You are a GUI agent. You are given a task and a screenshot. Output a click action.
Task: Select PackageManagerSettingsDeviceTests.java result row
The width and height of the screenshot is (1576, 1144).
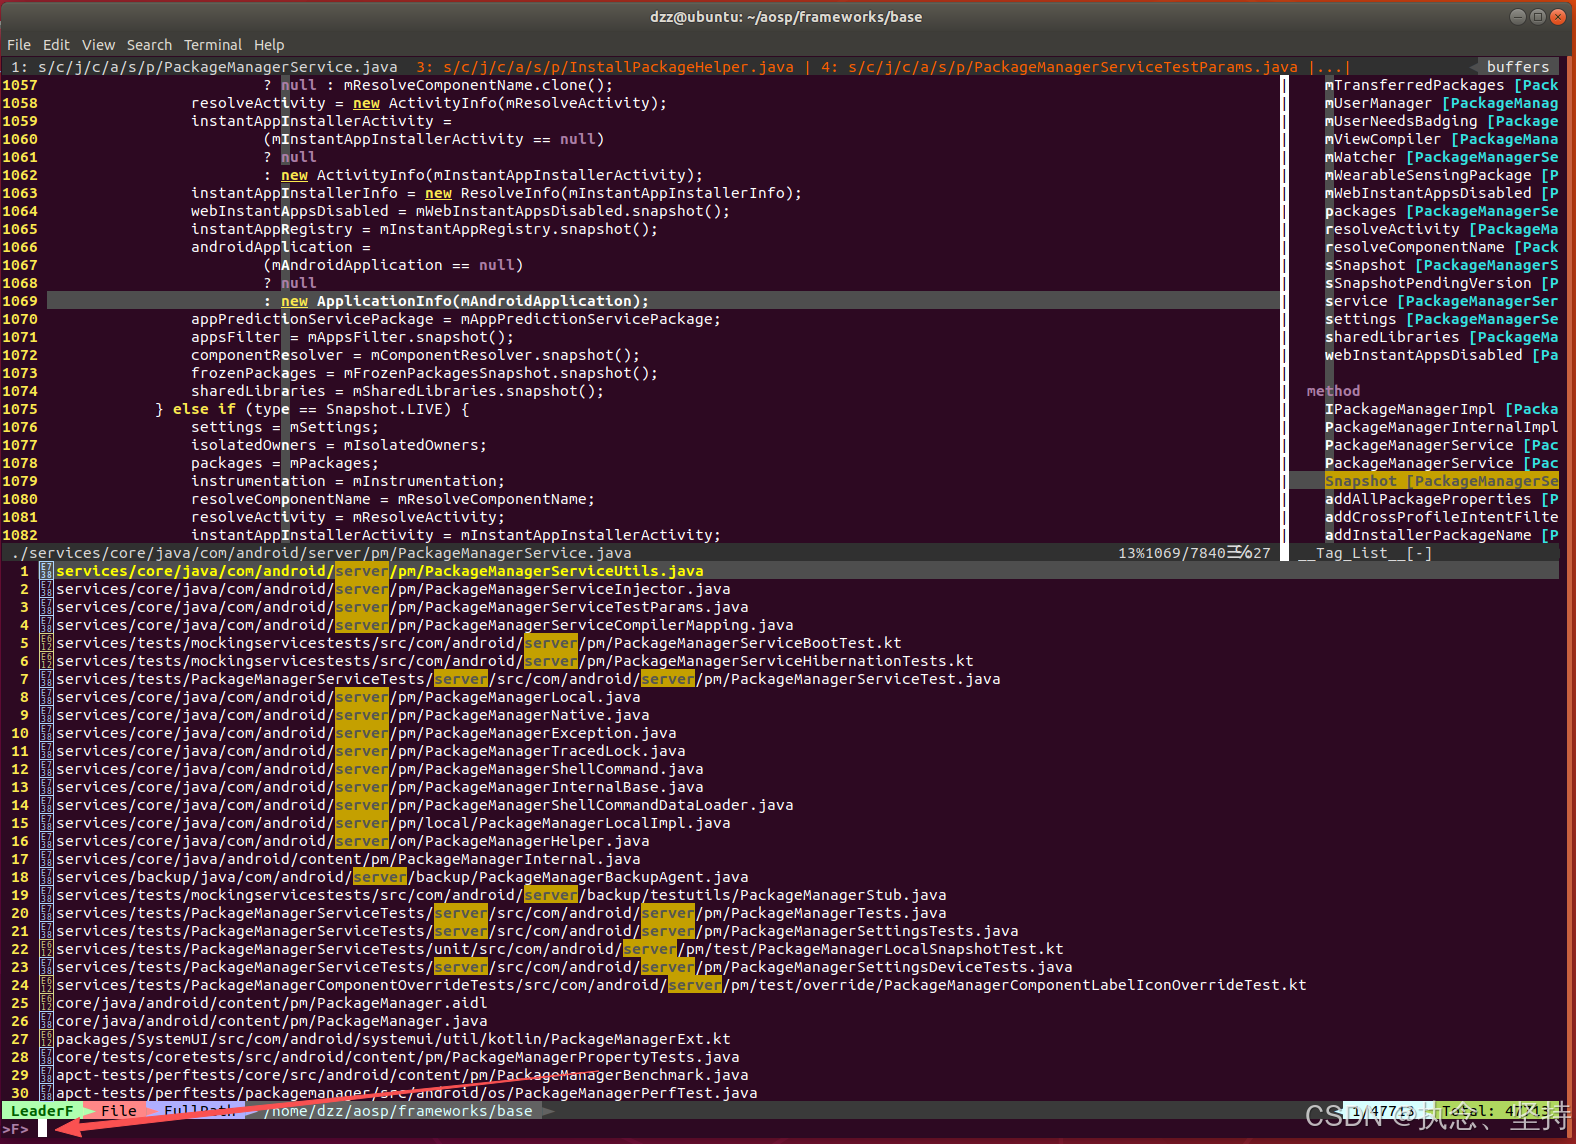coord(564,967)
